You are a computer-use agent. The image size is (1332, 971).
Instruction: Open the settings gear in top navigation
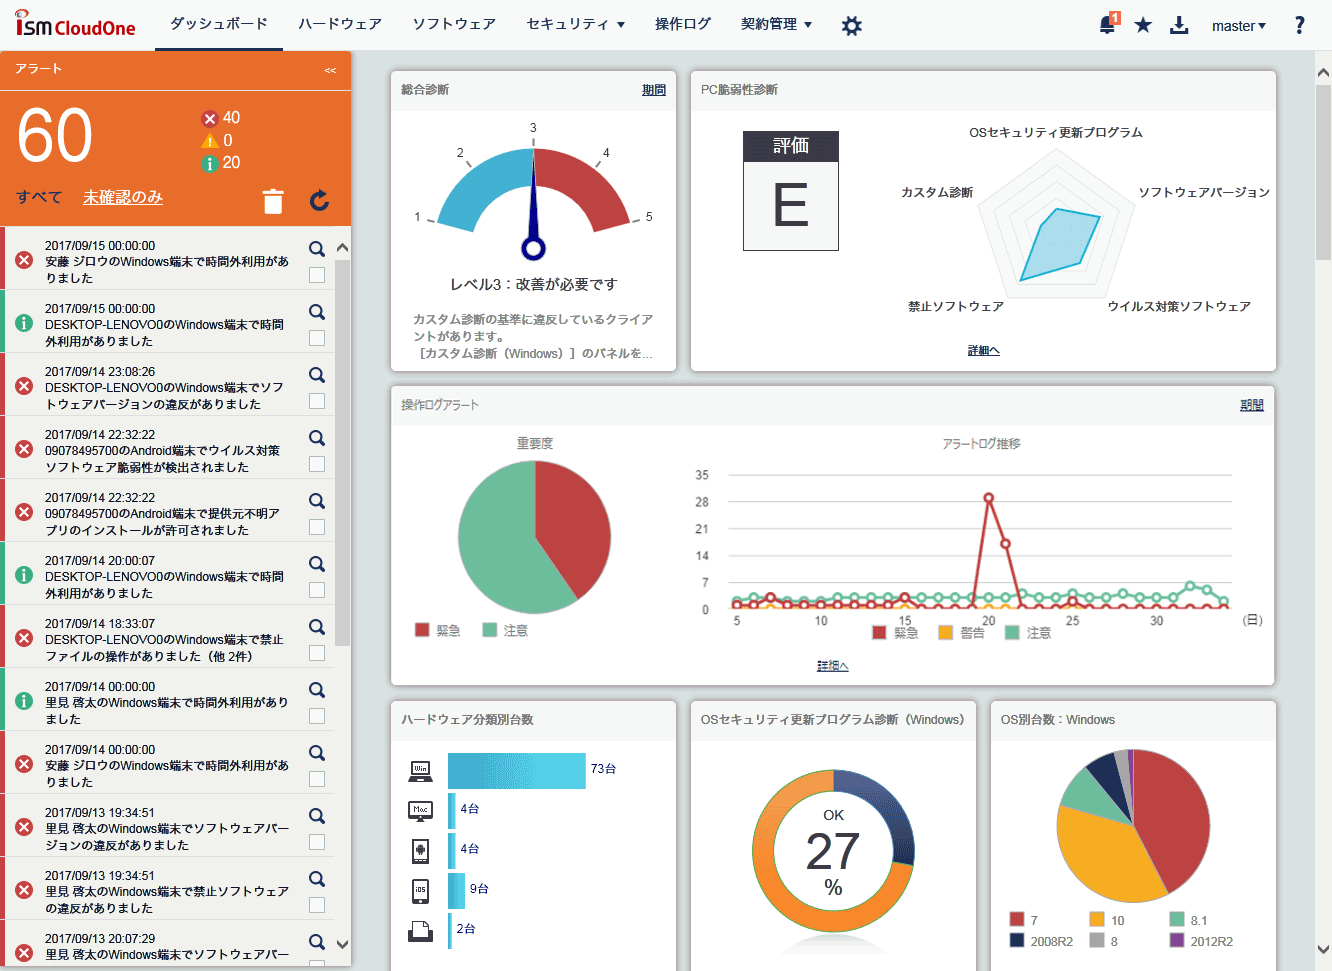851,26
